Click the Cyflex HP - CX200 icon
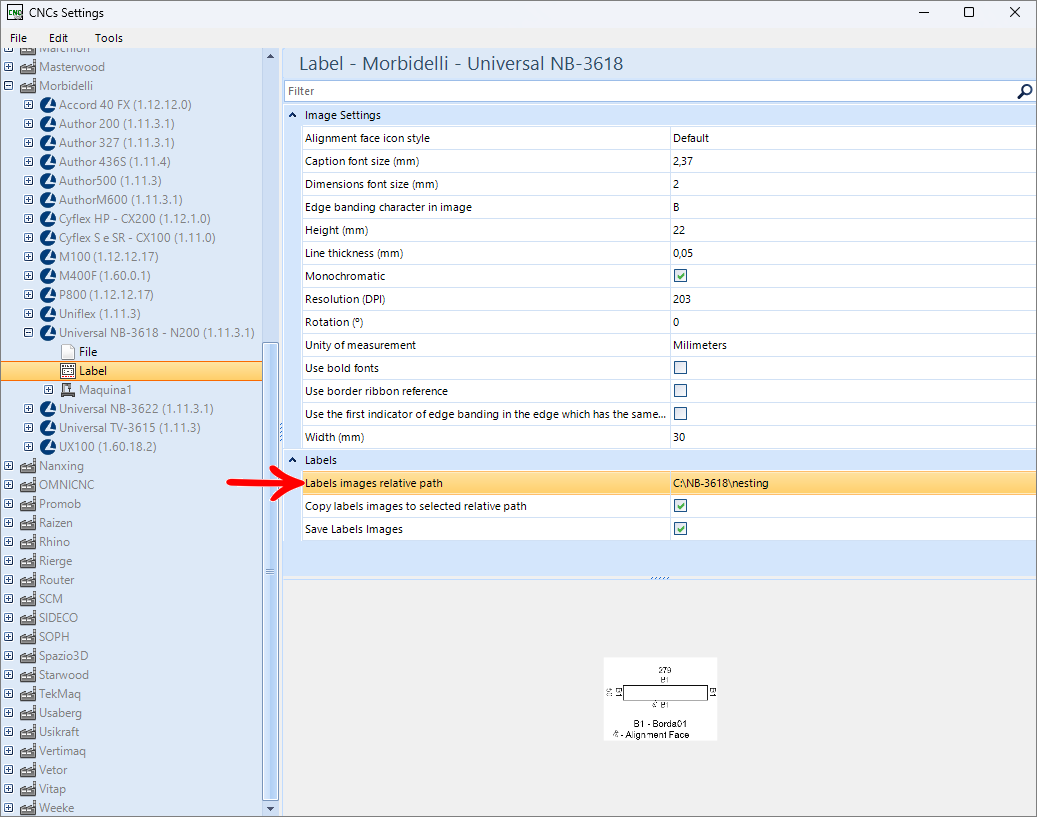The width and height of the screenshot is (1037, 817). point(48,219)
